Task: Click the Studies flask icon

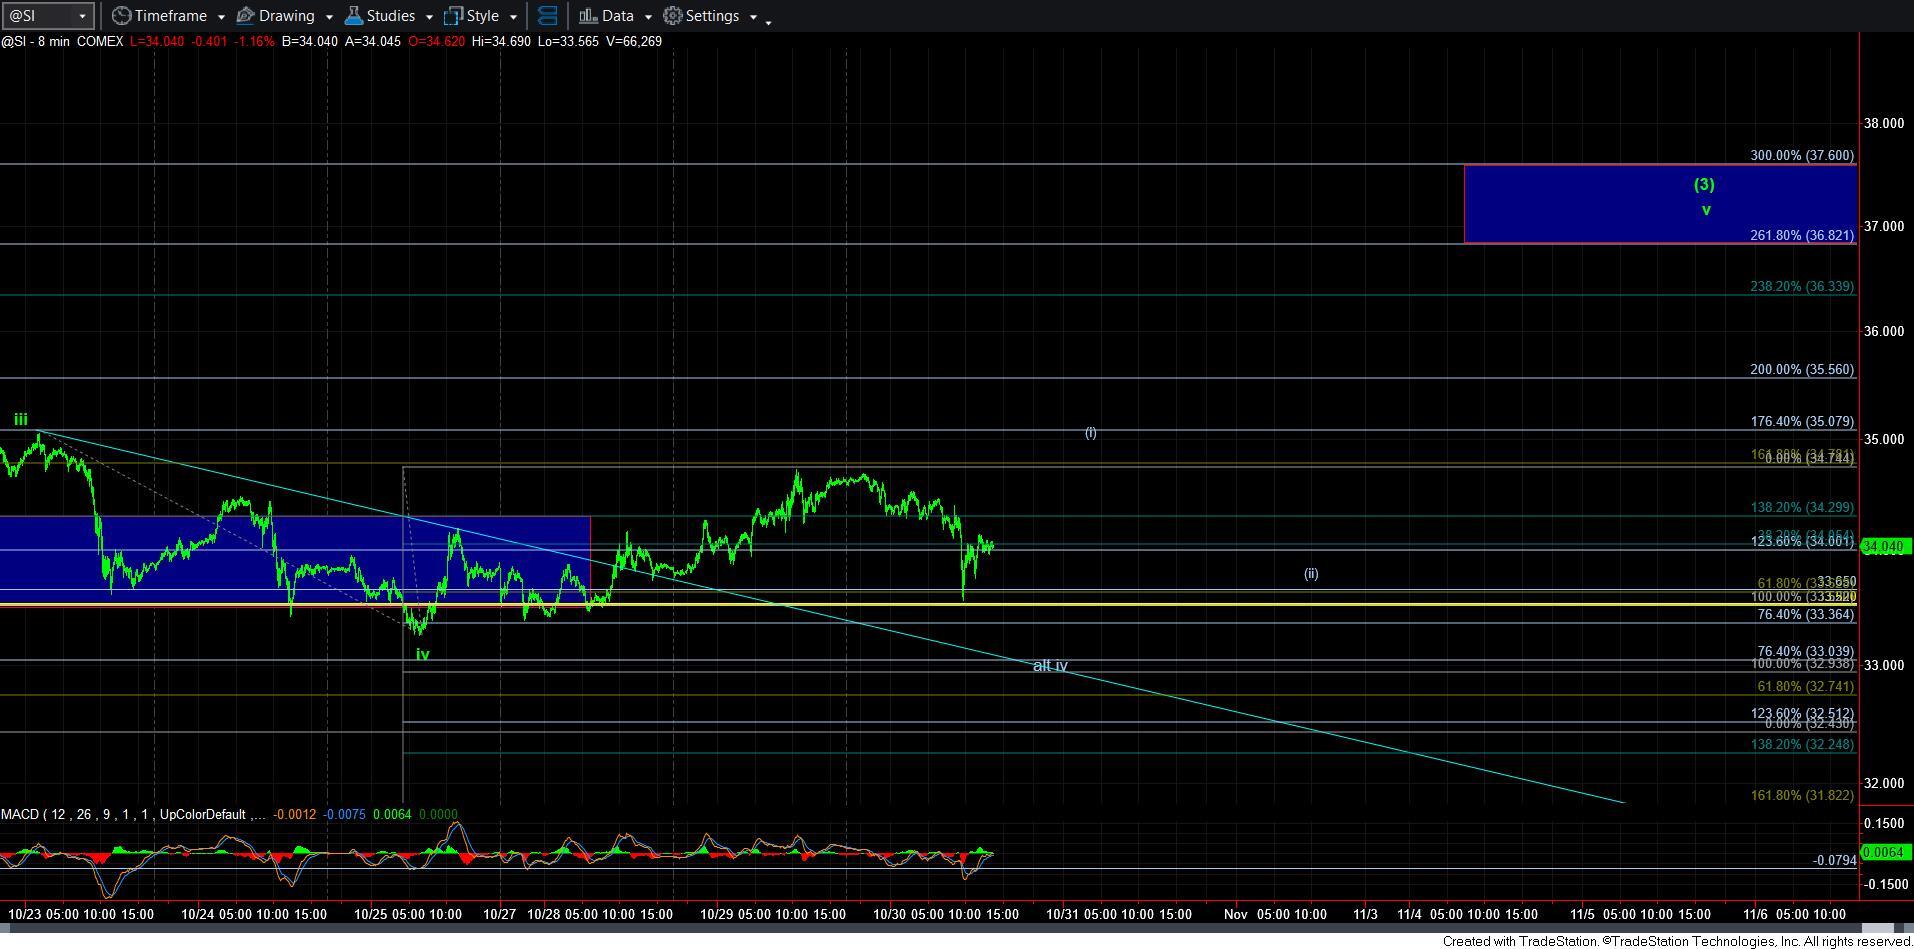Action: tap(353, 16)
